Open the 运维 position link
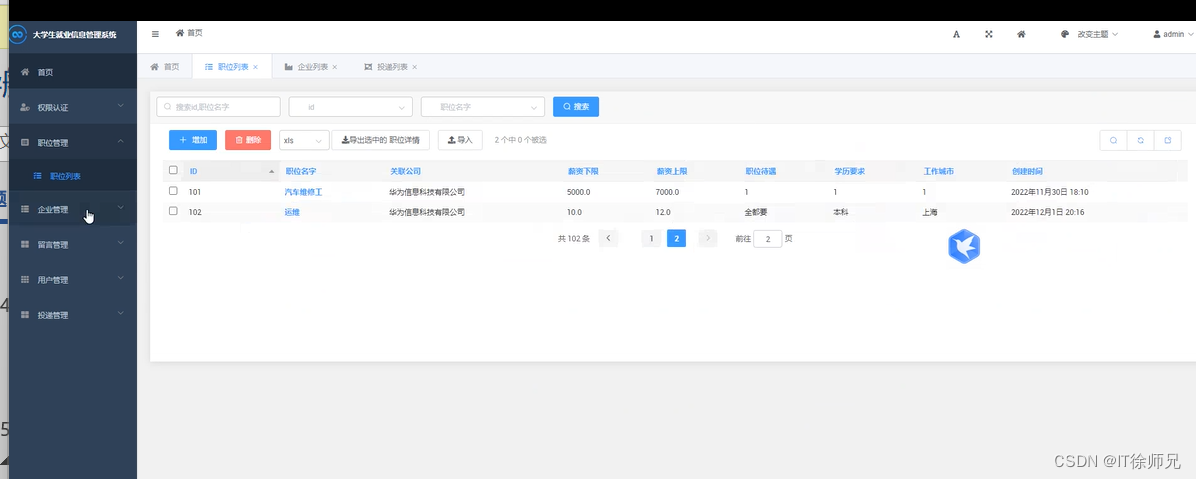1196x479 pixels. 292,212
